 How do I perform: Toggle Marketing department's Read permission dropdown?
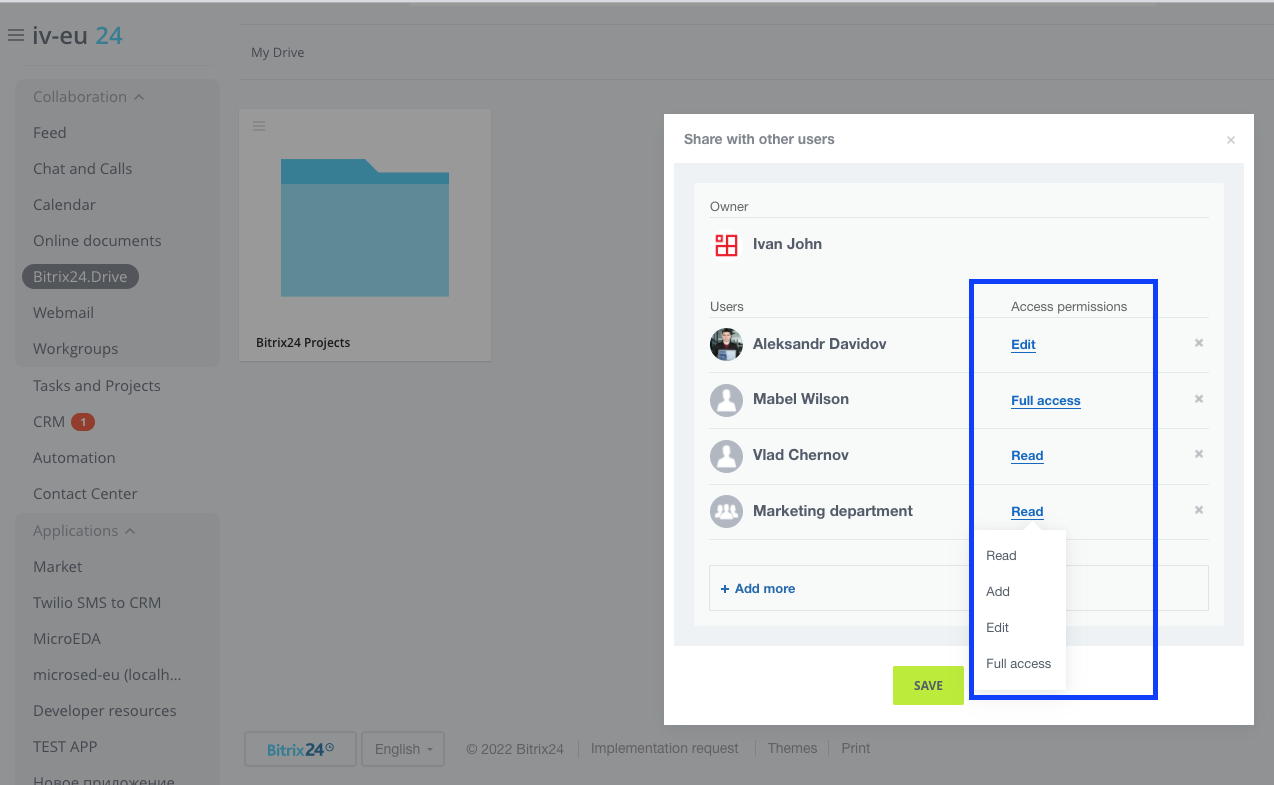1027,511
